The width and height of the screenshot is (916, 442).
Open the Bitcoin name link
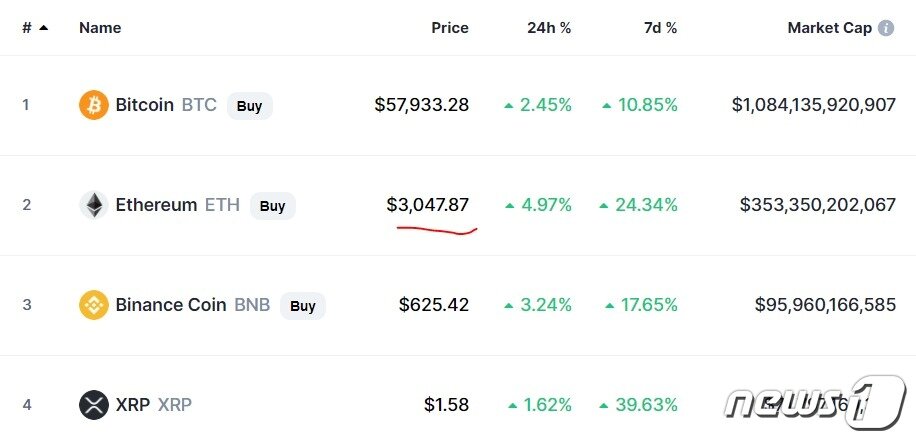tap(145, 105)
